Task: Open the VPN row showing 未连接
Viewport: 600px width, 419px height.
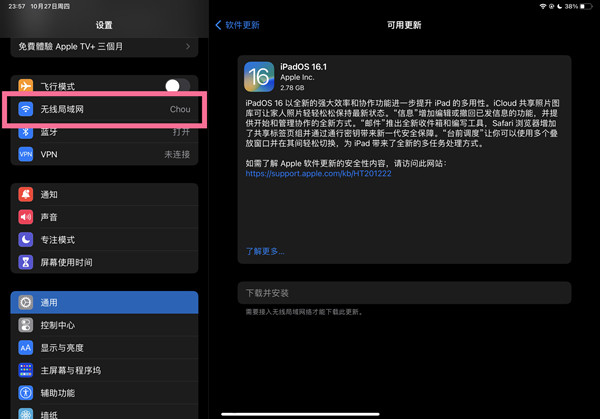Action: (x=104, y=154)
